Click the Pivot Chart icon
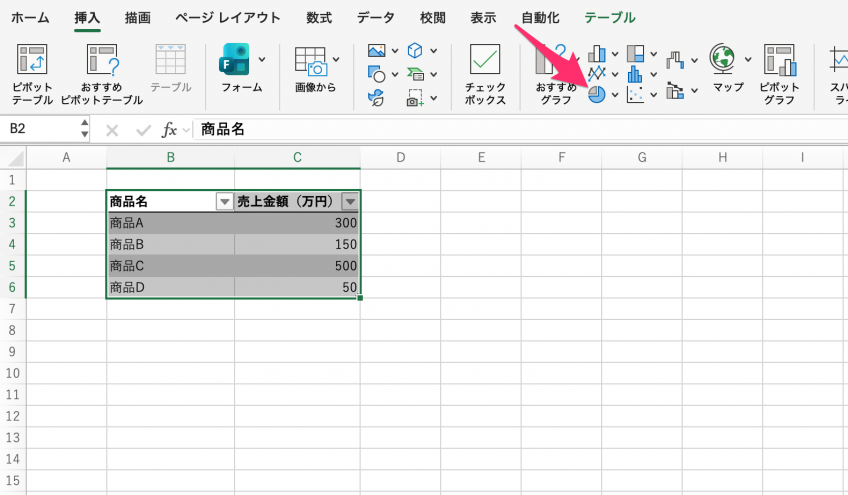Viewport: 848px width, 495px height. click(x=779, y=62)
